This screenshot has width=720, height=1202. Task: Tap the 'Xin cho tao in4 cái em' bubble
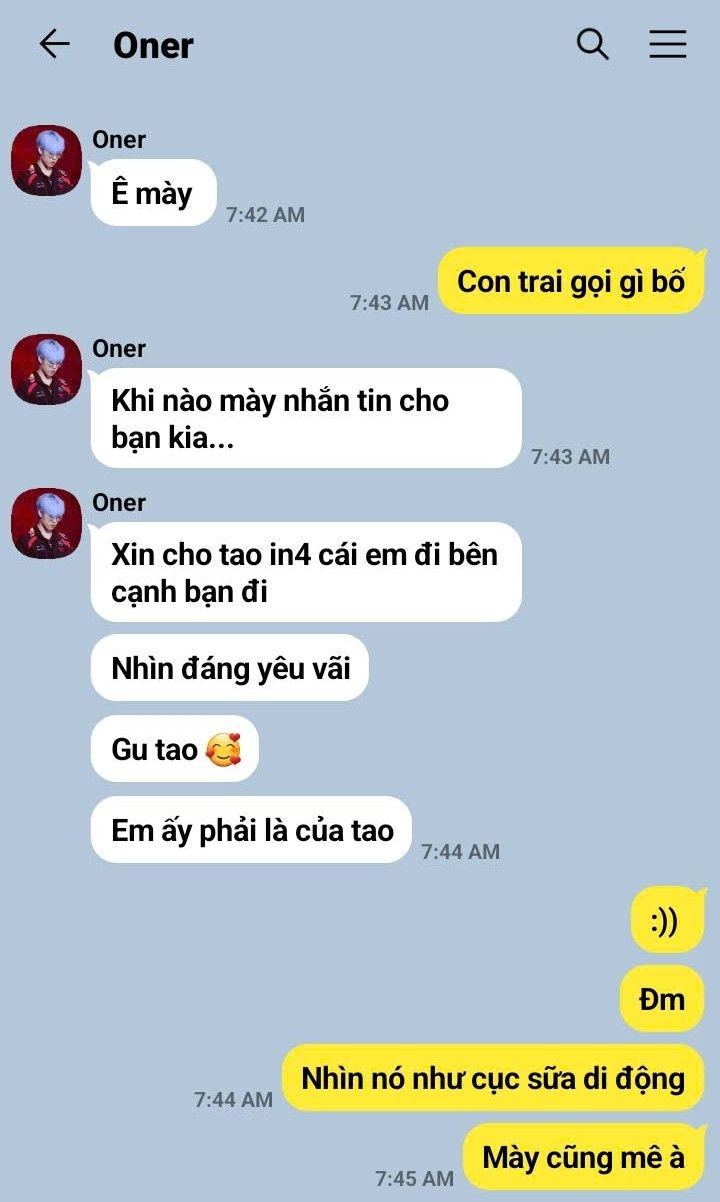pyautogui.click(x=306, y=572)
